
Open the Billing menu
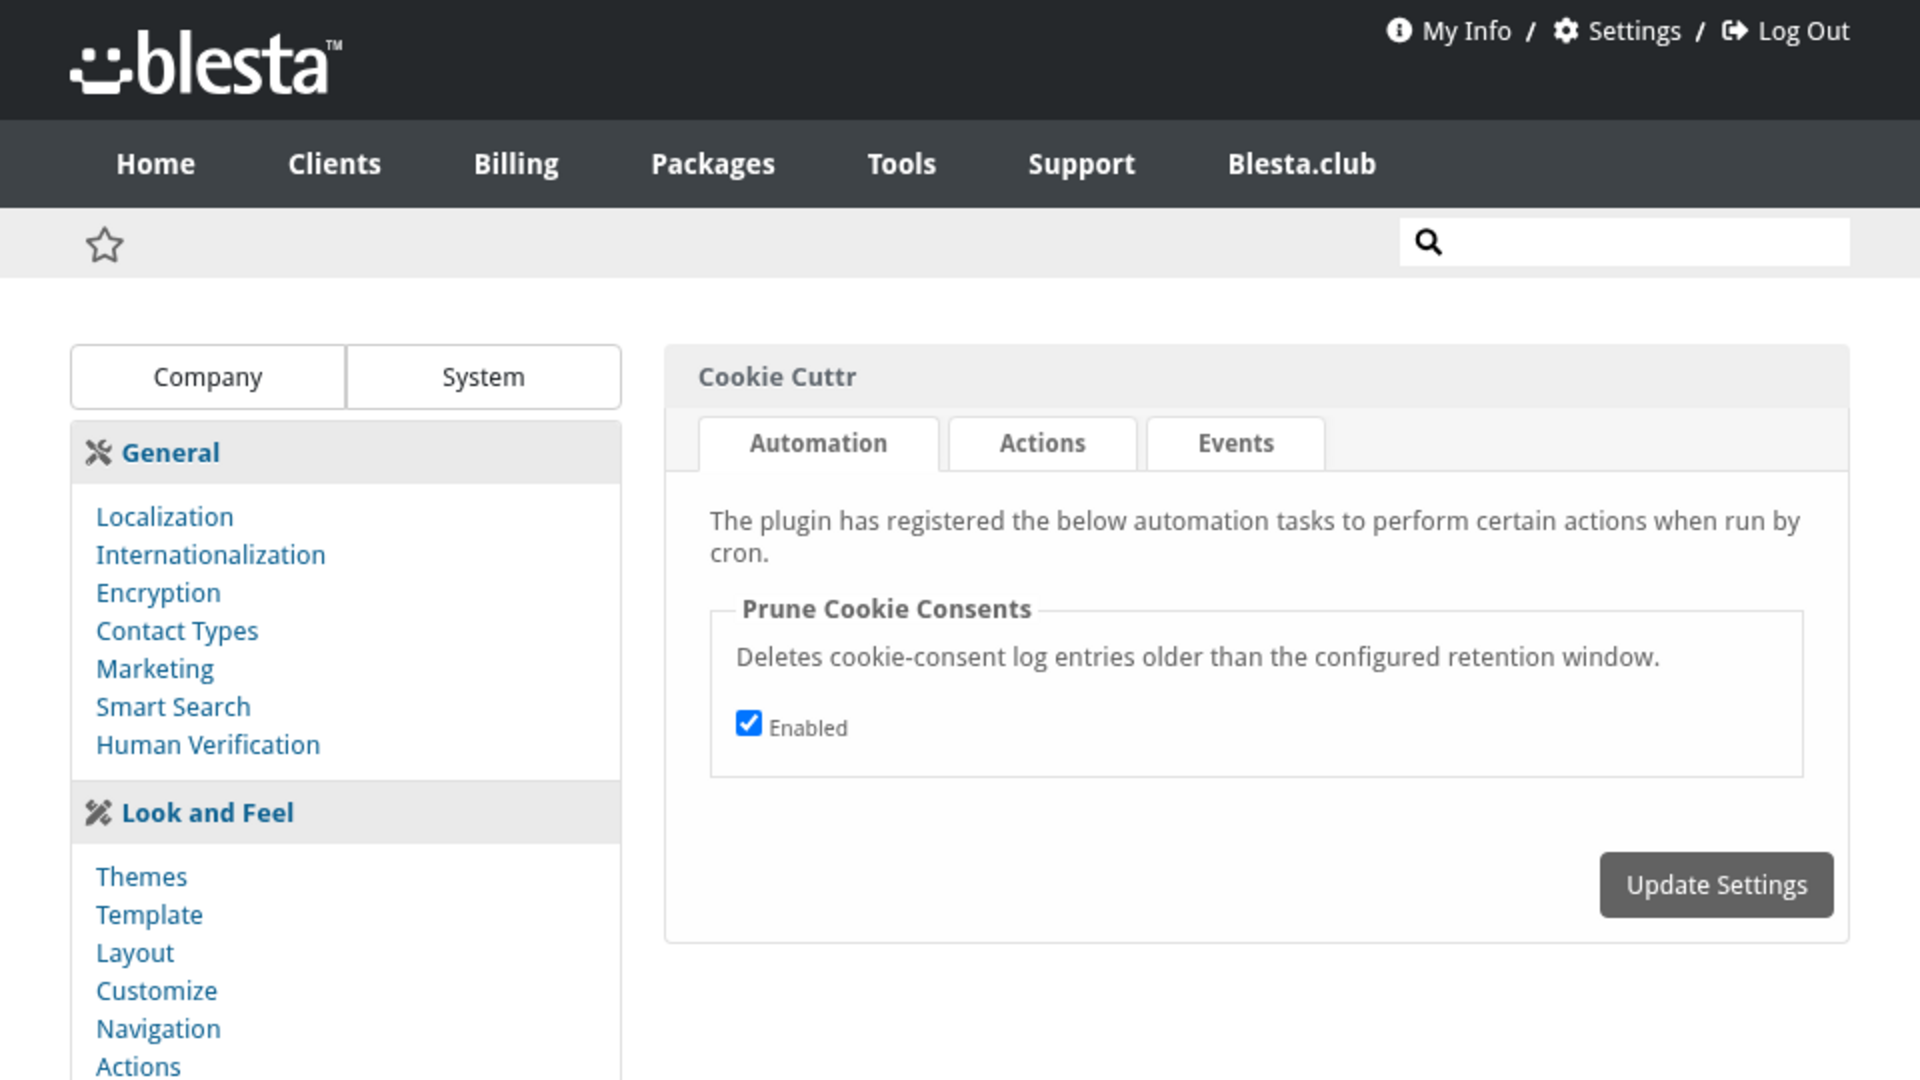pos(516,164)
